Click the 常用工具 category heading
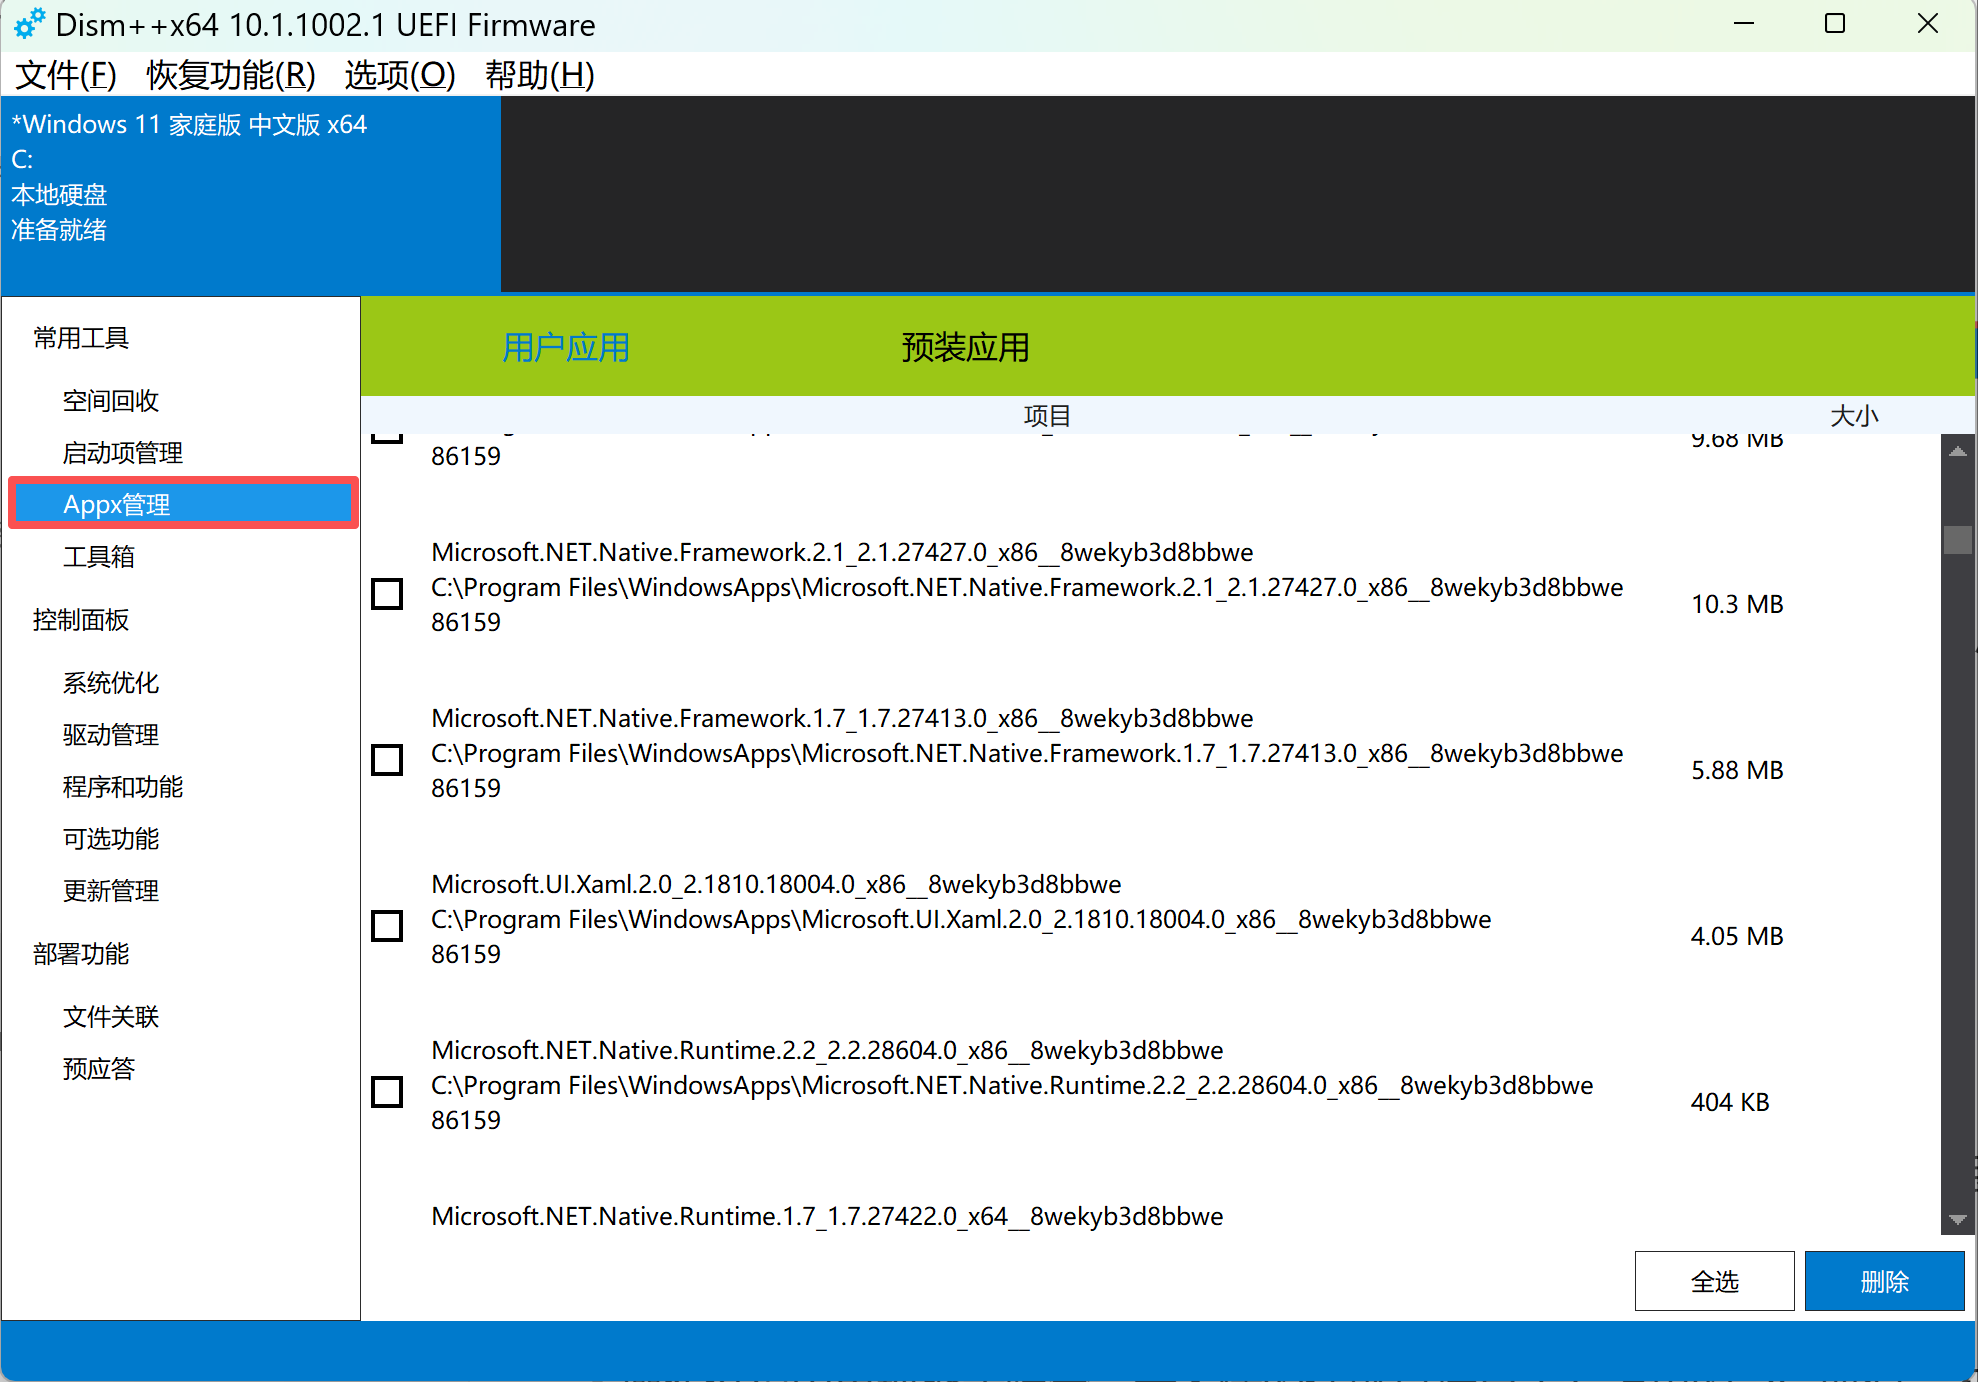The height and width of the screenshot is (1382, 1978). 81,338
